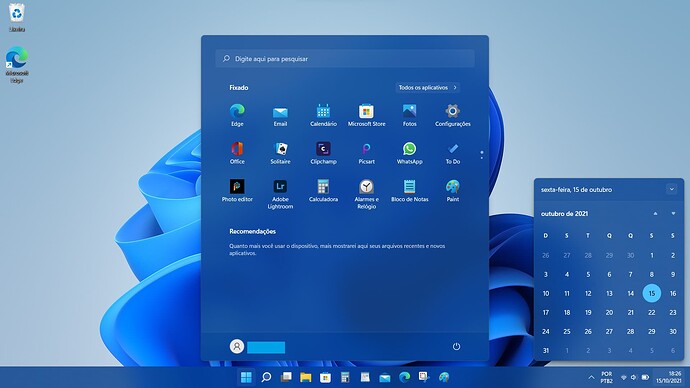690x388 pixels.
Task: Open Alarmes e Relógio app
Action: click(367, 194)
